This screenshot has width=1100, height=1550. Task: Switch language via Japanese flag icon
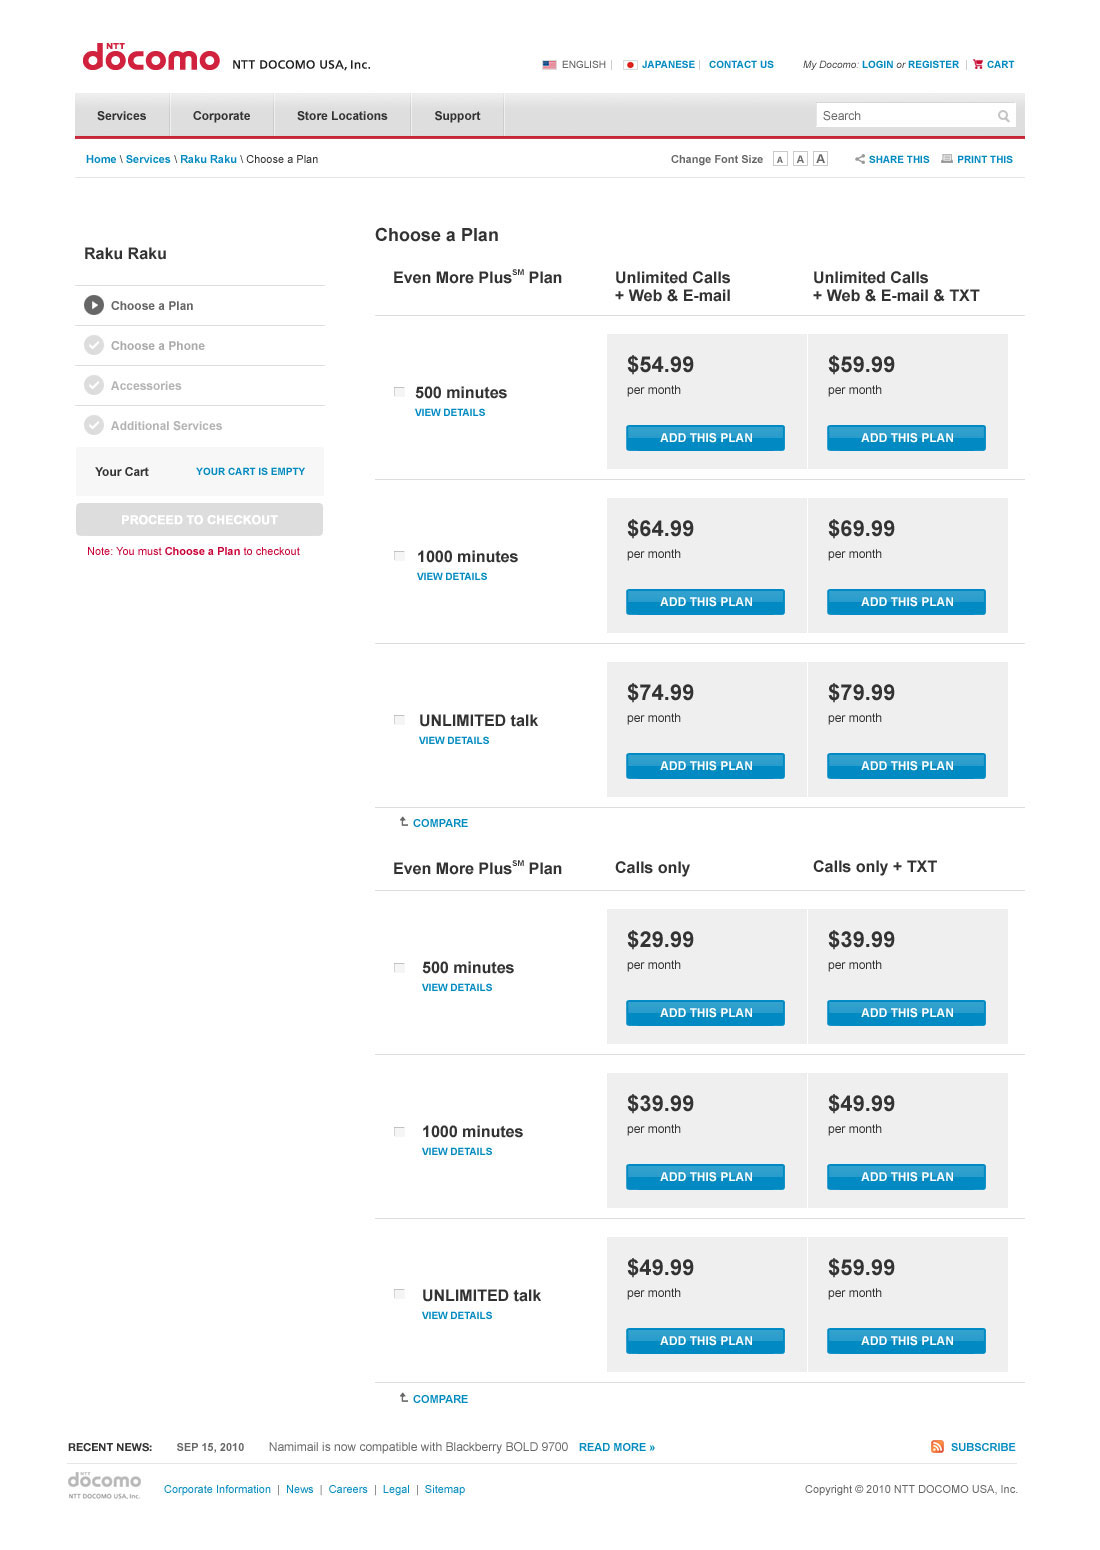[630, 64]
